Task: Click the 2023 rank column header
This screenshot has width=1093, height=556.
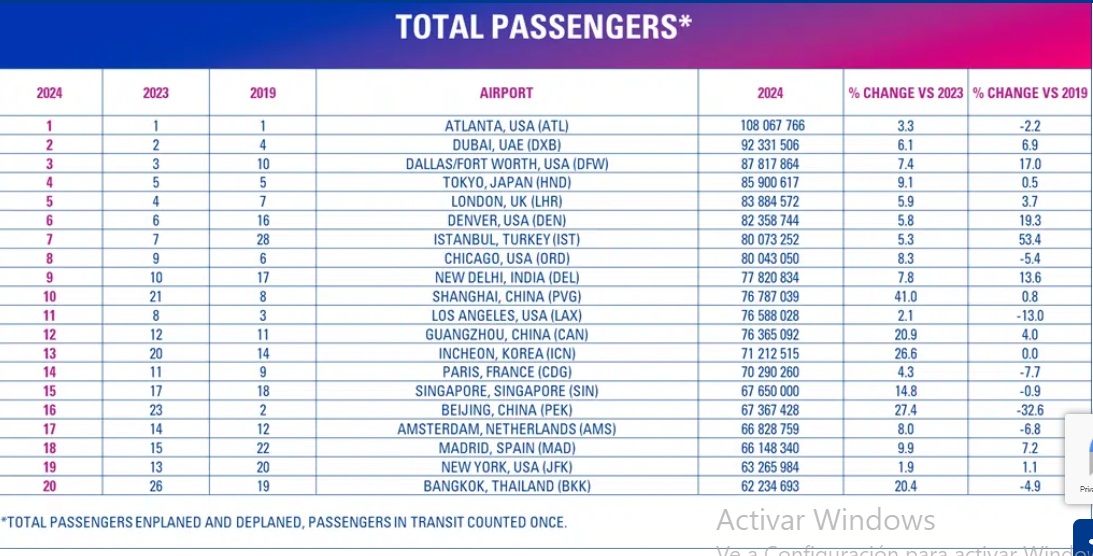Action: 155,93
